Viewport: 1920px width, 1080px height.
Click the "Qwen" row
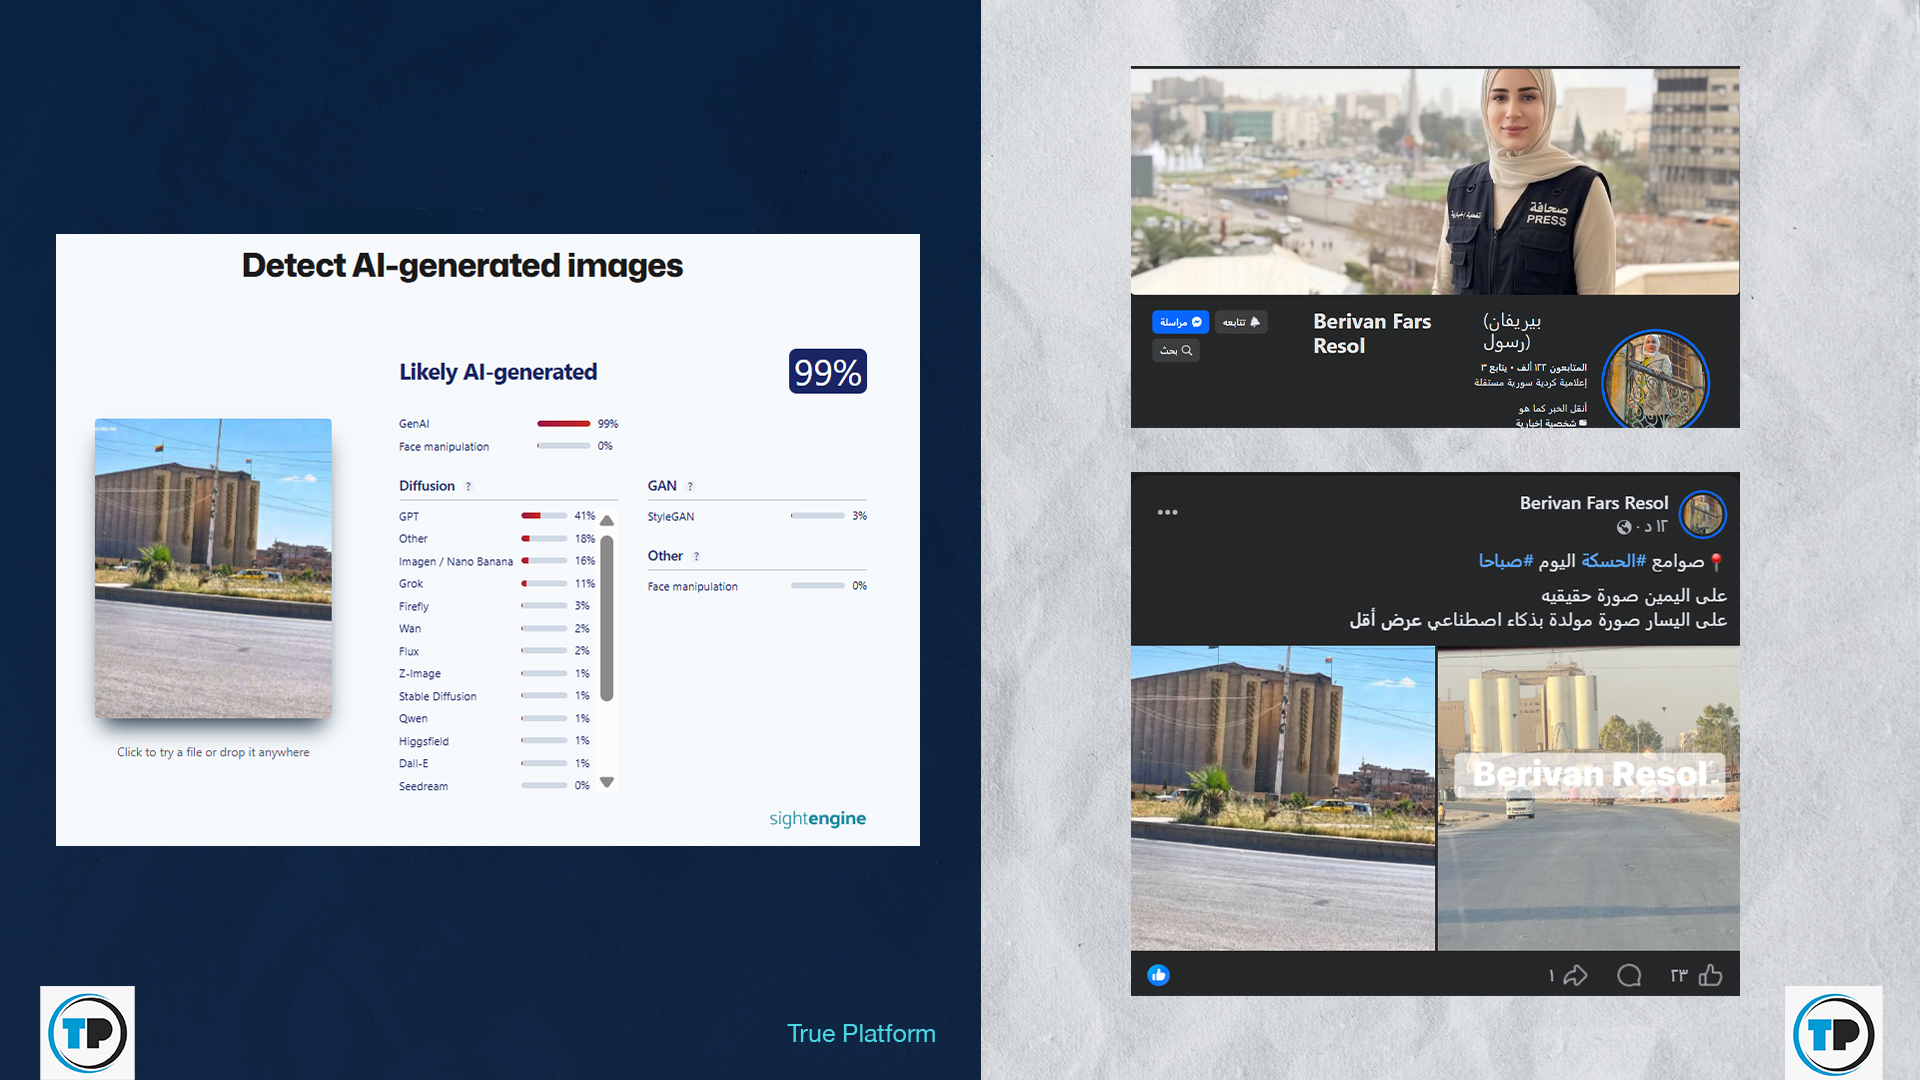495,719
